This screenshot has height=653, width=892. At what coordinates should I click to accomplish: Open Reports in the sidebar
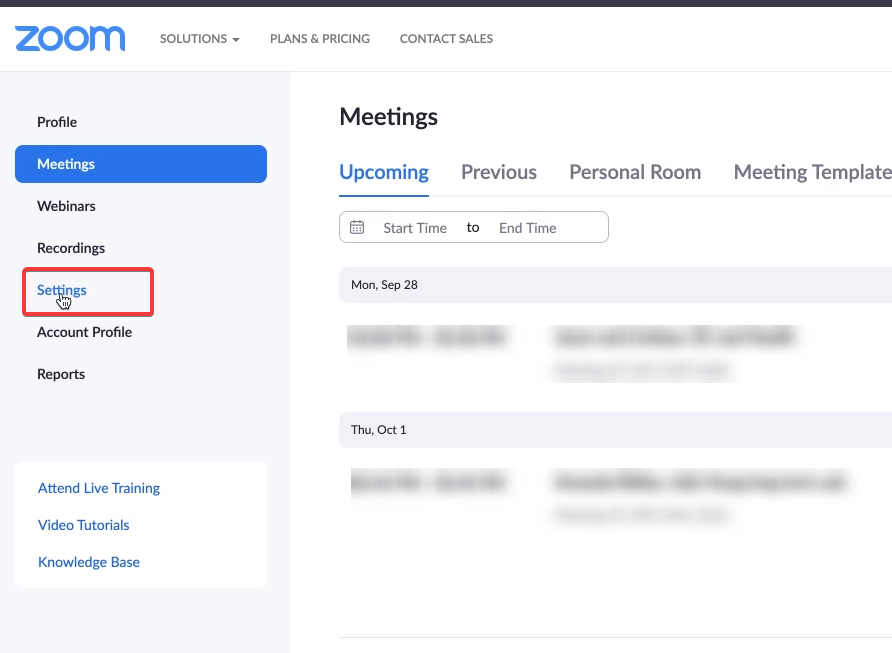pos(61,374)
